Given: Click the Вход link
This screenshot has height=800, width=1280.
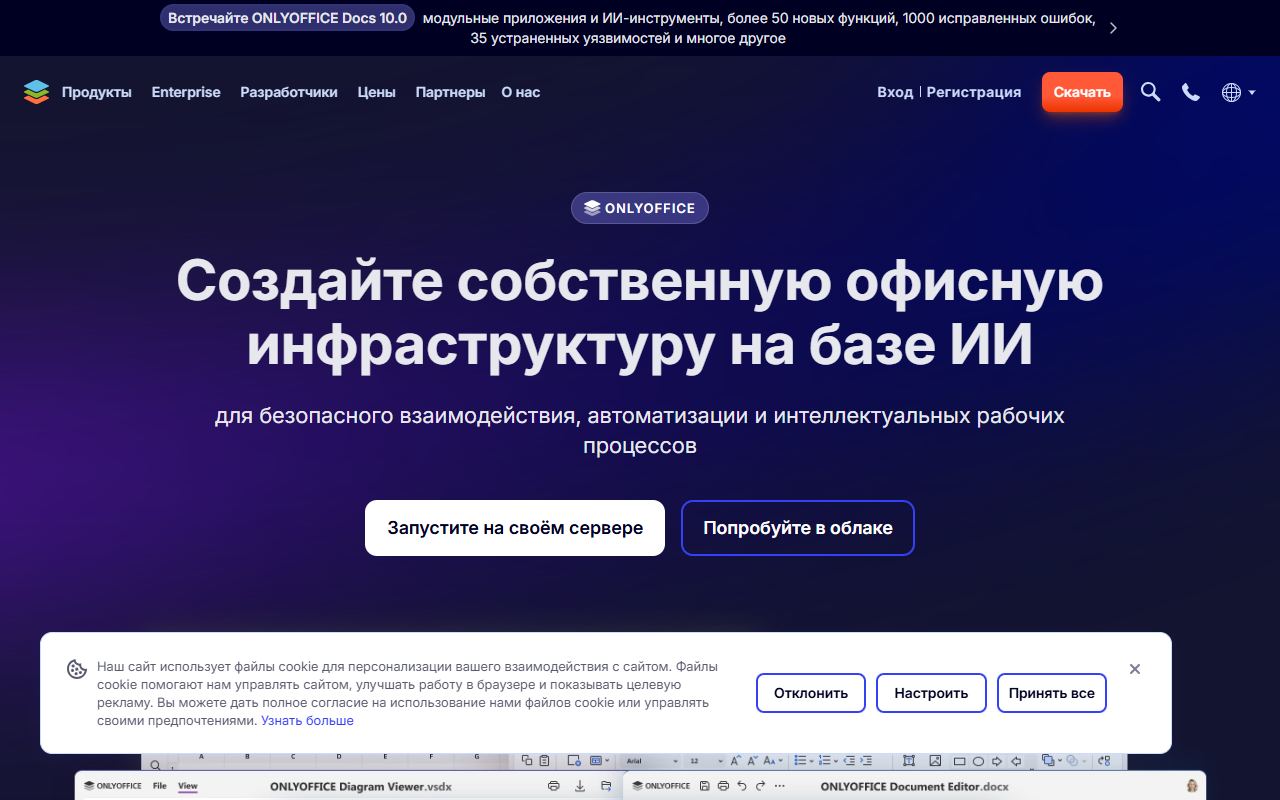Looking at the screenshot, I should pyautogui.click(x=895, y=92).
